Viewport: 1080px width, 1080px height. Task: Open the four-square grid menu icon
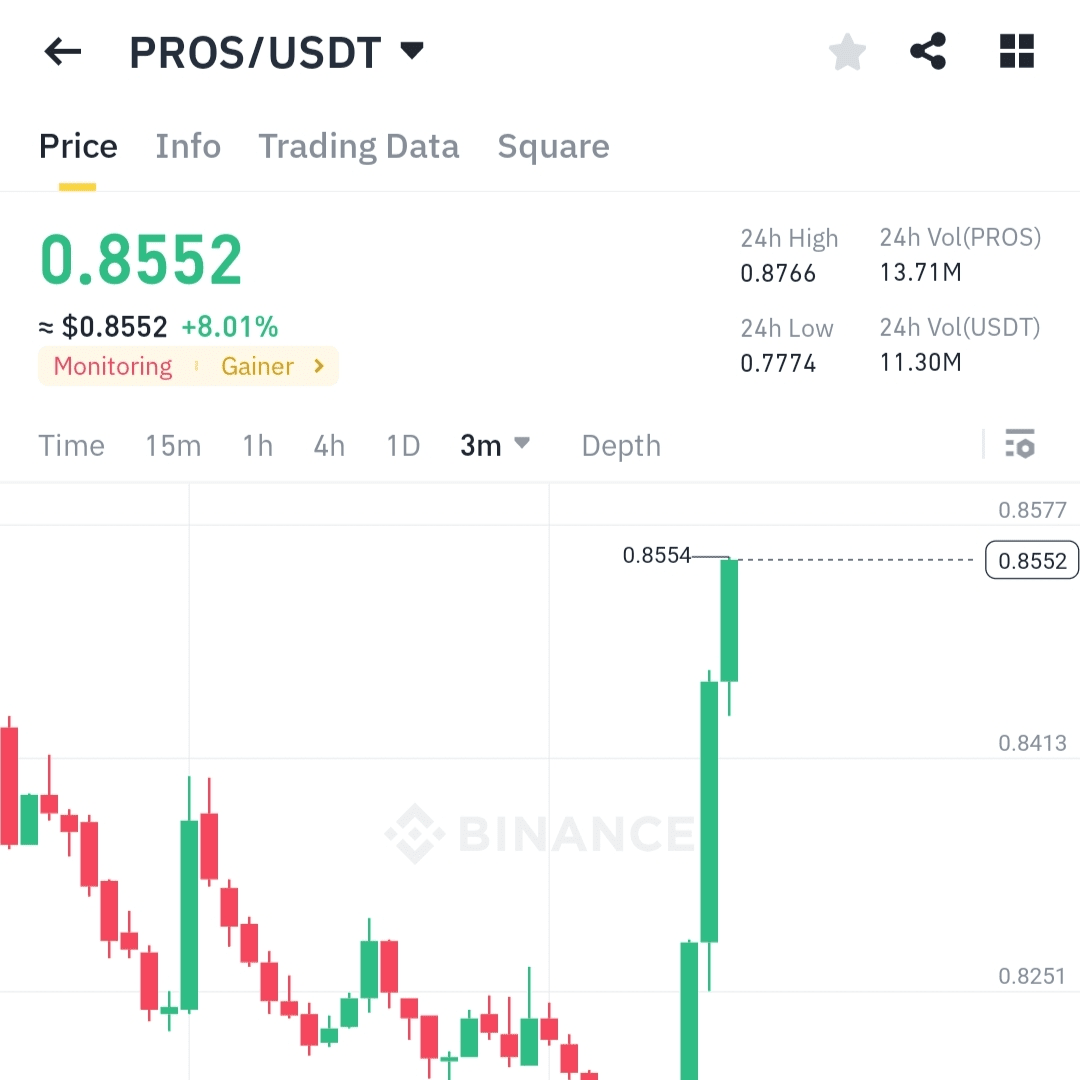point(1017,52)
